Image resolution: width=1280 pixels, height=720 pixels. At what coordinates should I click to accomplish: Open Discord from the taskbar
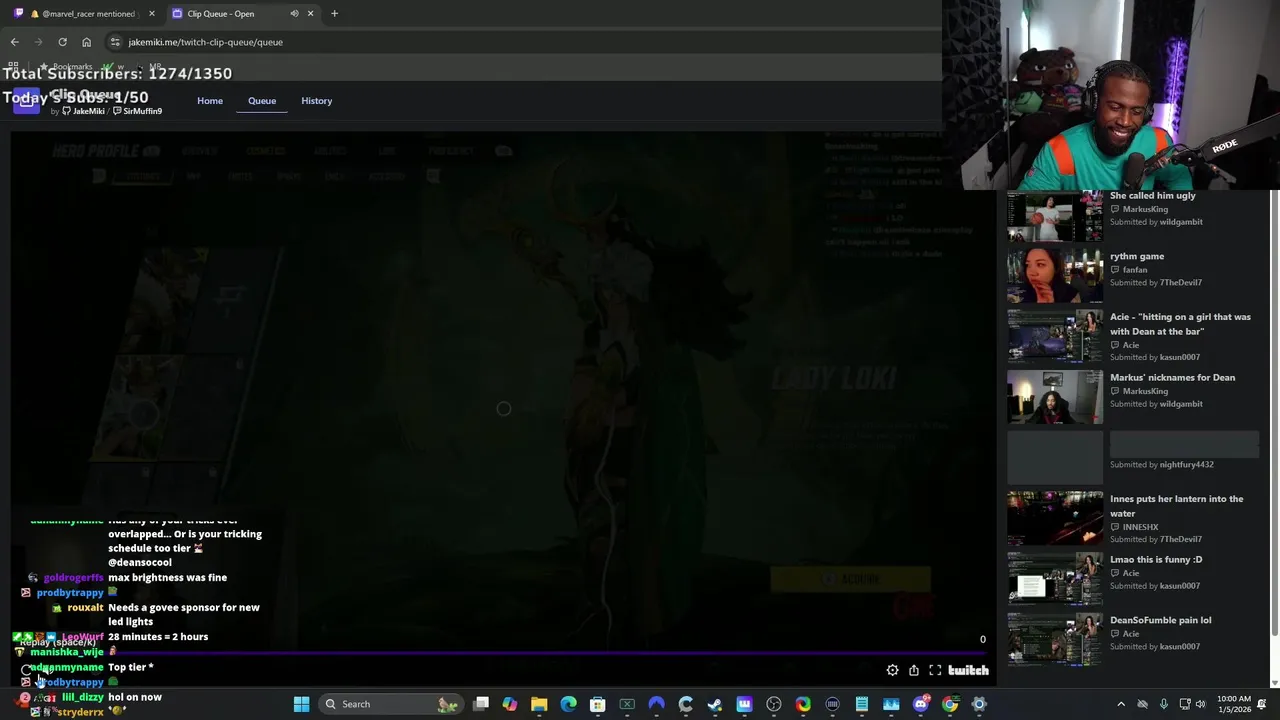click(x=920, y=704)
